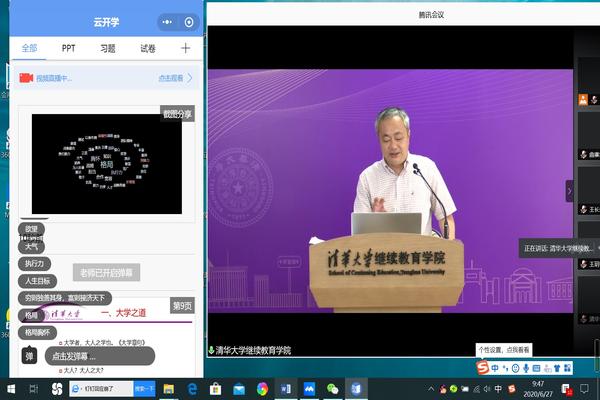The width and height of the screenshot is (600, 400).
Task: Click the 执行力 danmaku bubble
Action: click(x=34, y=263)
